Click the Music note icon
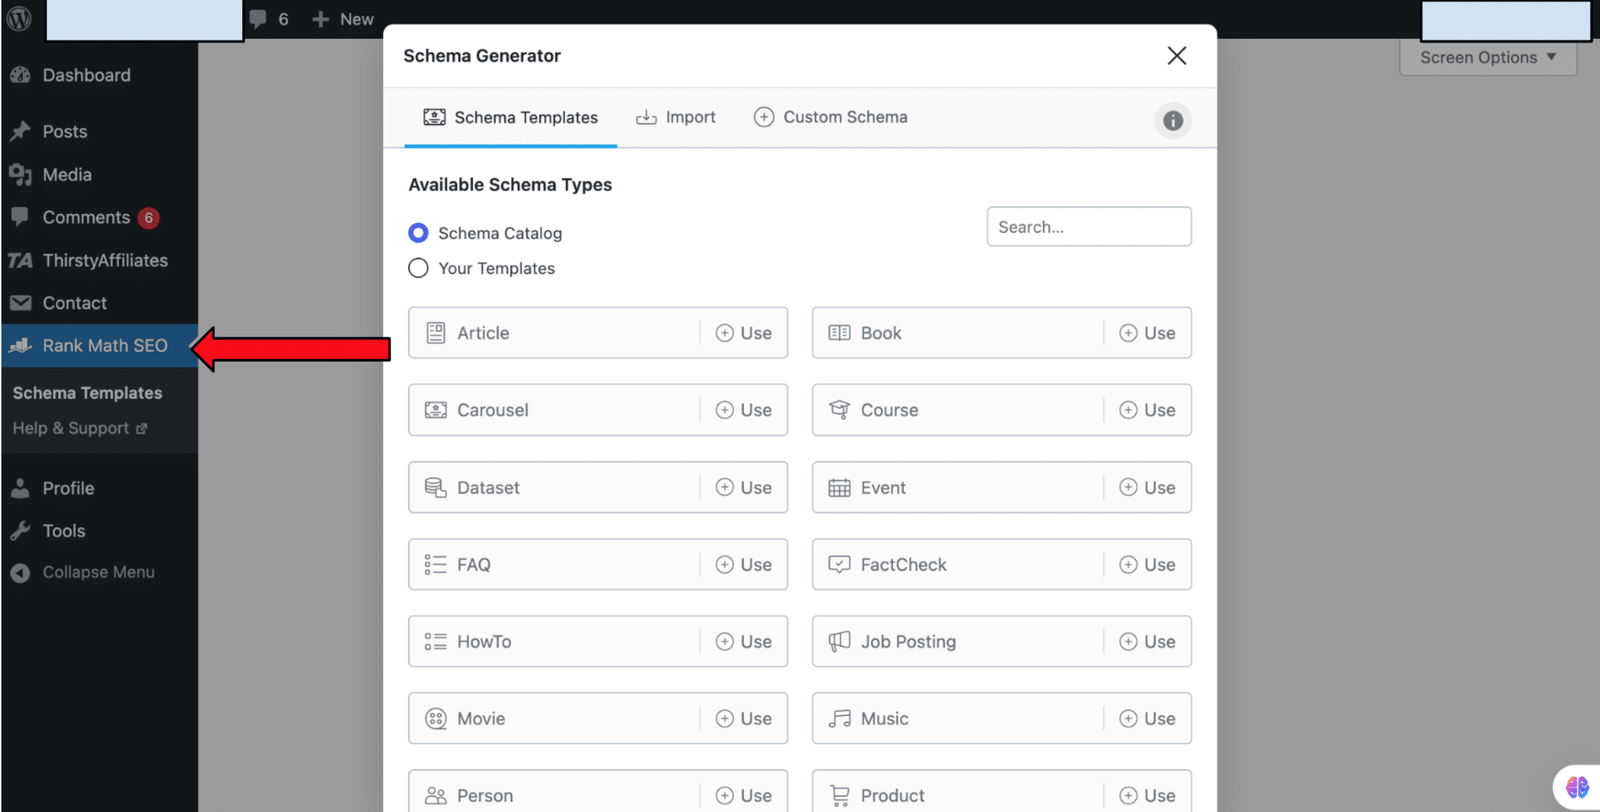Screen dimensions: 1600x812 tap(840, 719)
